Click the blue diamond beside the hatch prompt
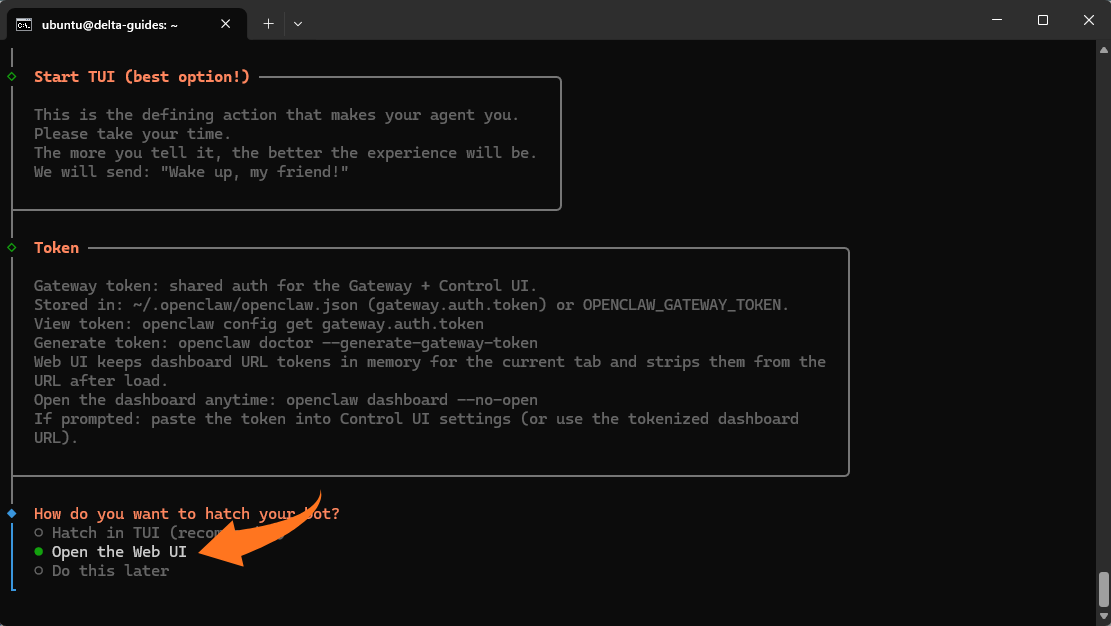The height and width of the screenshot is (626, 1111). 12,513
